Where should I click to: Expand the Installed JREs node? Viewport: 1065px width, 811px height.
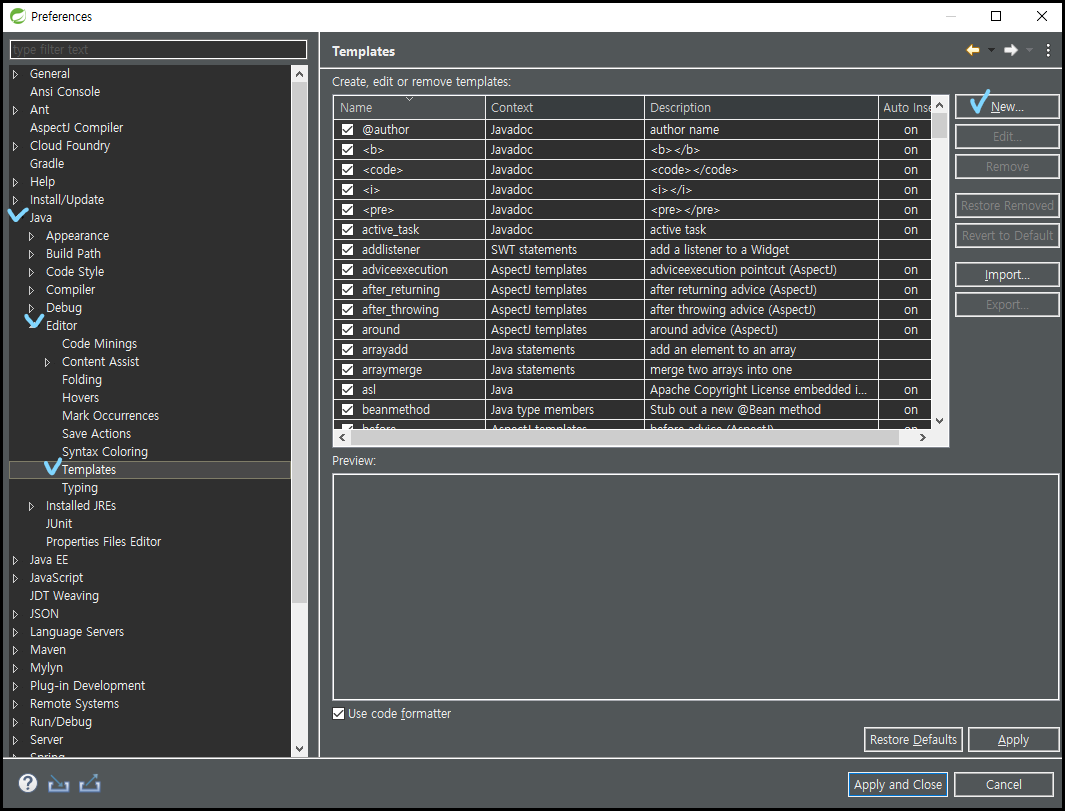[31, 506]
